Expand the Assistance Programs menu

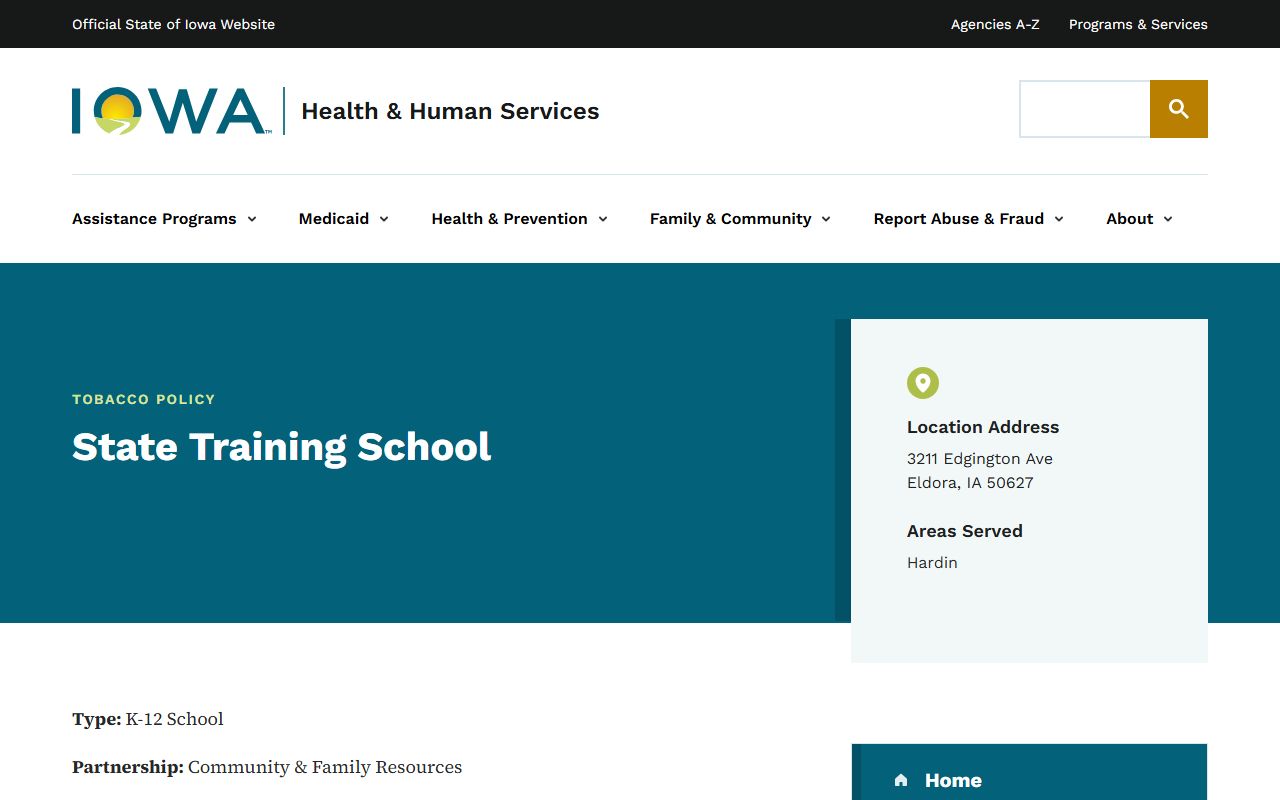click(x=164, y=219)
